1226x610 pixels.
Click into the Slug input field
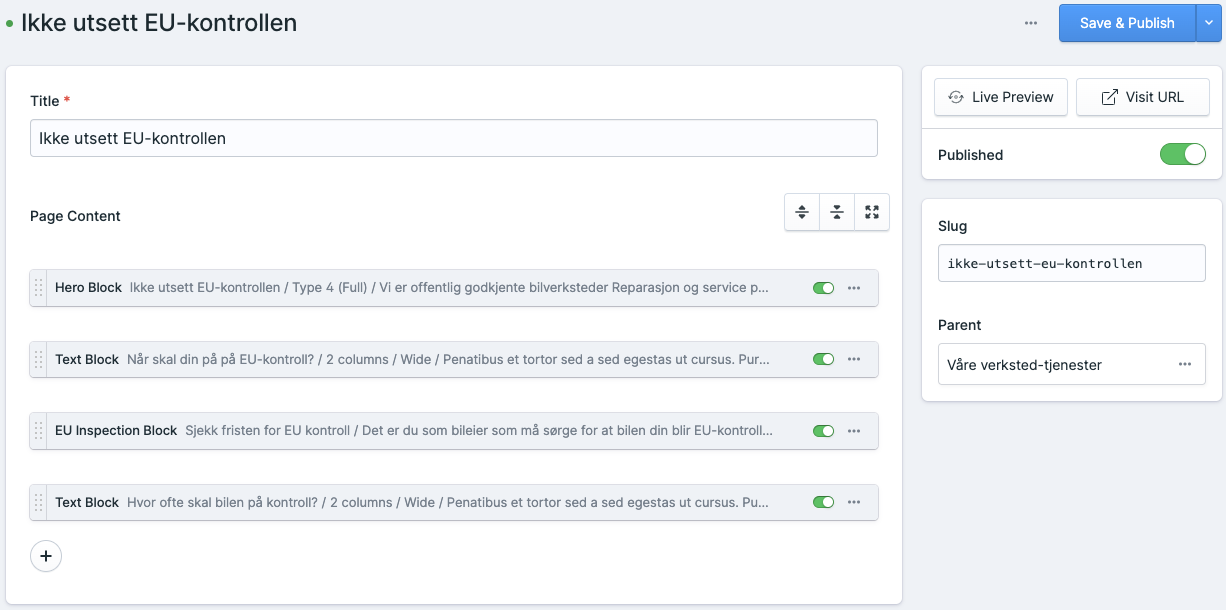(x=1071, y=264)
